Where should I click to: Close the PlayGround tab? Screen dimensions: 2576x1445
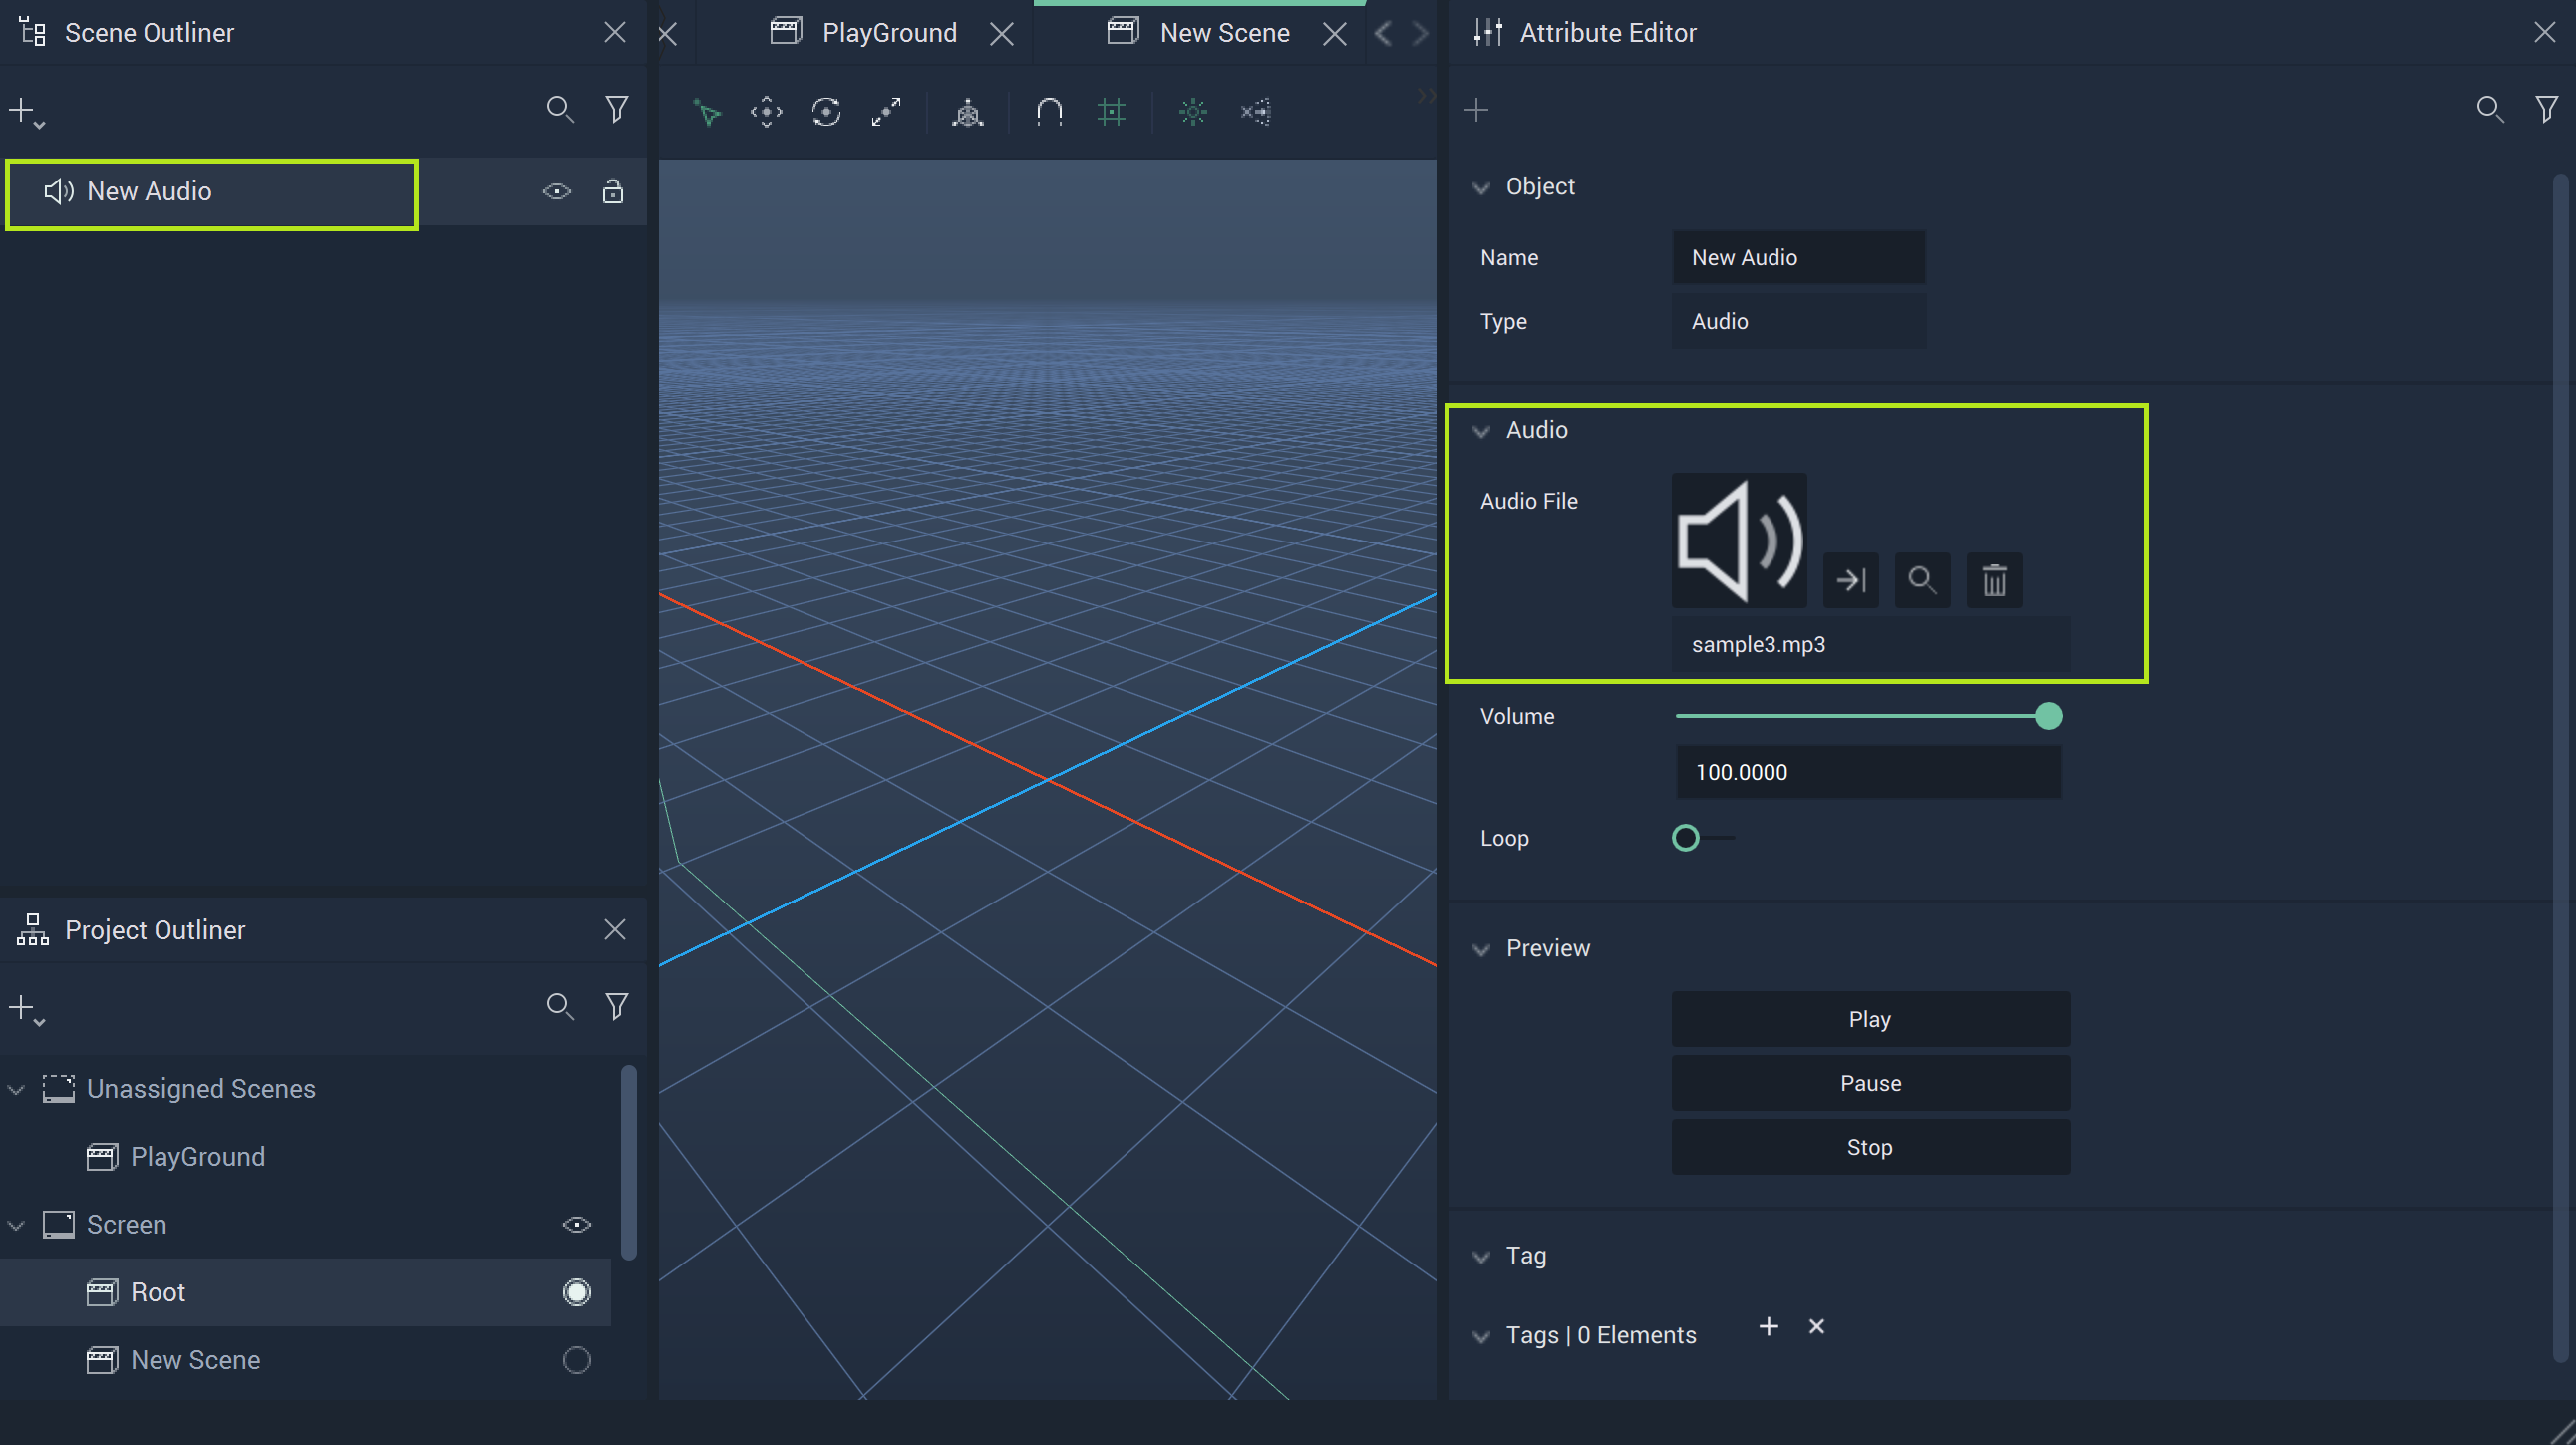pos(1001,34)
